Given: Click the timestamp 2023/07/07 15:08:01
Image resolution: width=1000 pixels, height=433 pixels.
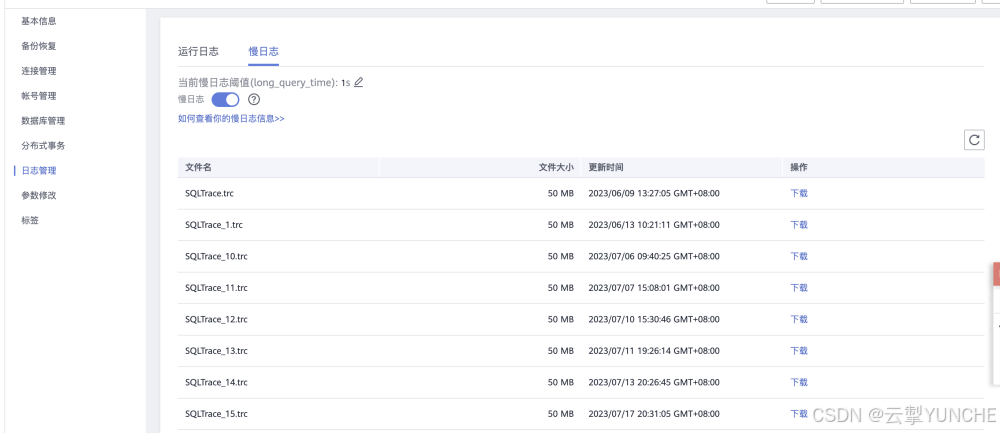Looking at the screenshot, I should pos(654,288).
